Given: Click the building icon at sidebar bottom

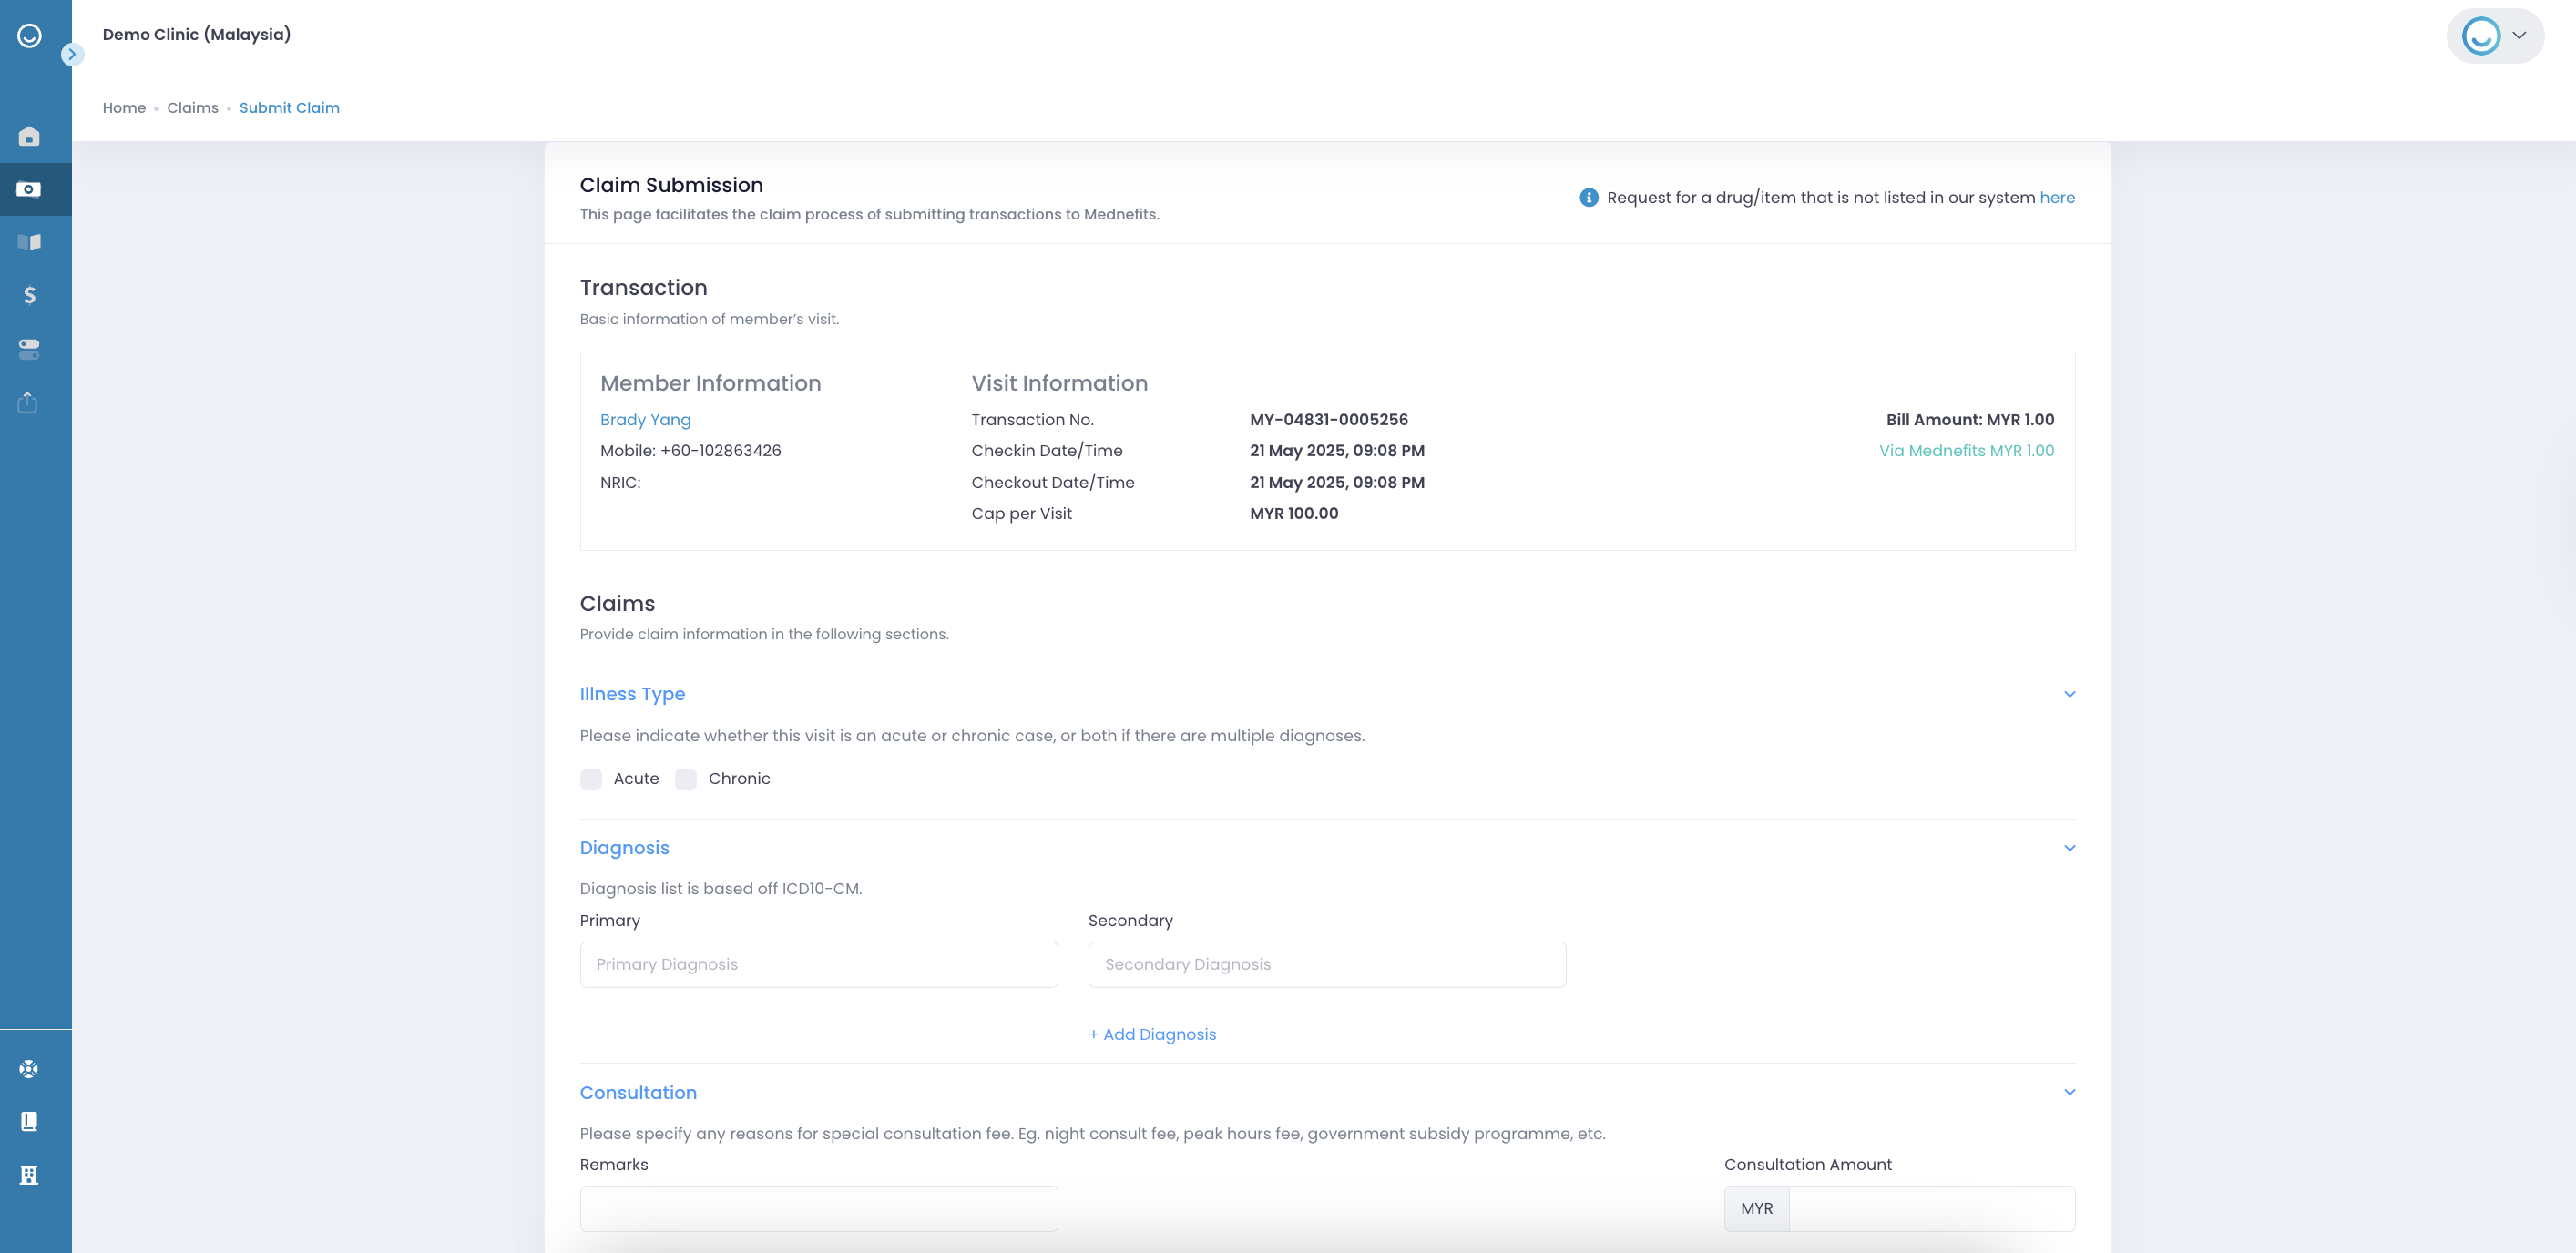Looking at the screenshot, I should [29, 1175].
